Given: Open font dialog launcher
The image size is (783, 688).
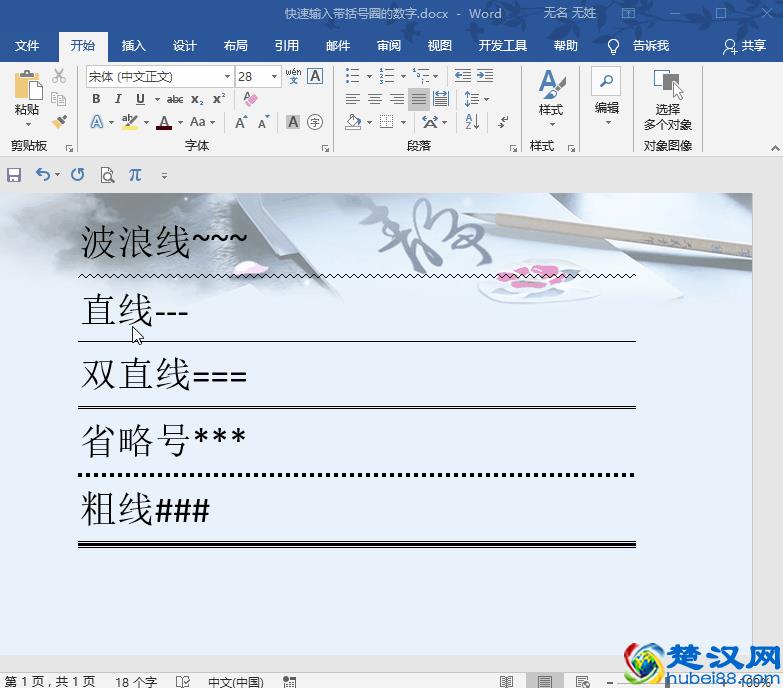Looking at the screenshot, I should tap(325, 148).
